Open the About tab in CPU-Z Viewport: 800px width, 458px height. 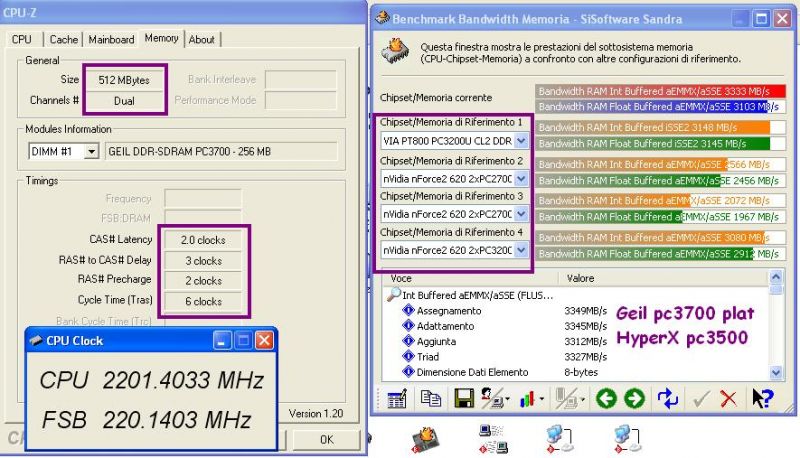pos(202,39)
